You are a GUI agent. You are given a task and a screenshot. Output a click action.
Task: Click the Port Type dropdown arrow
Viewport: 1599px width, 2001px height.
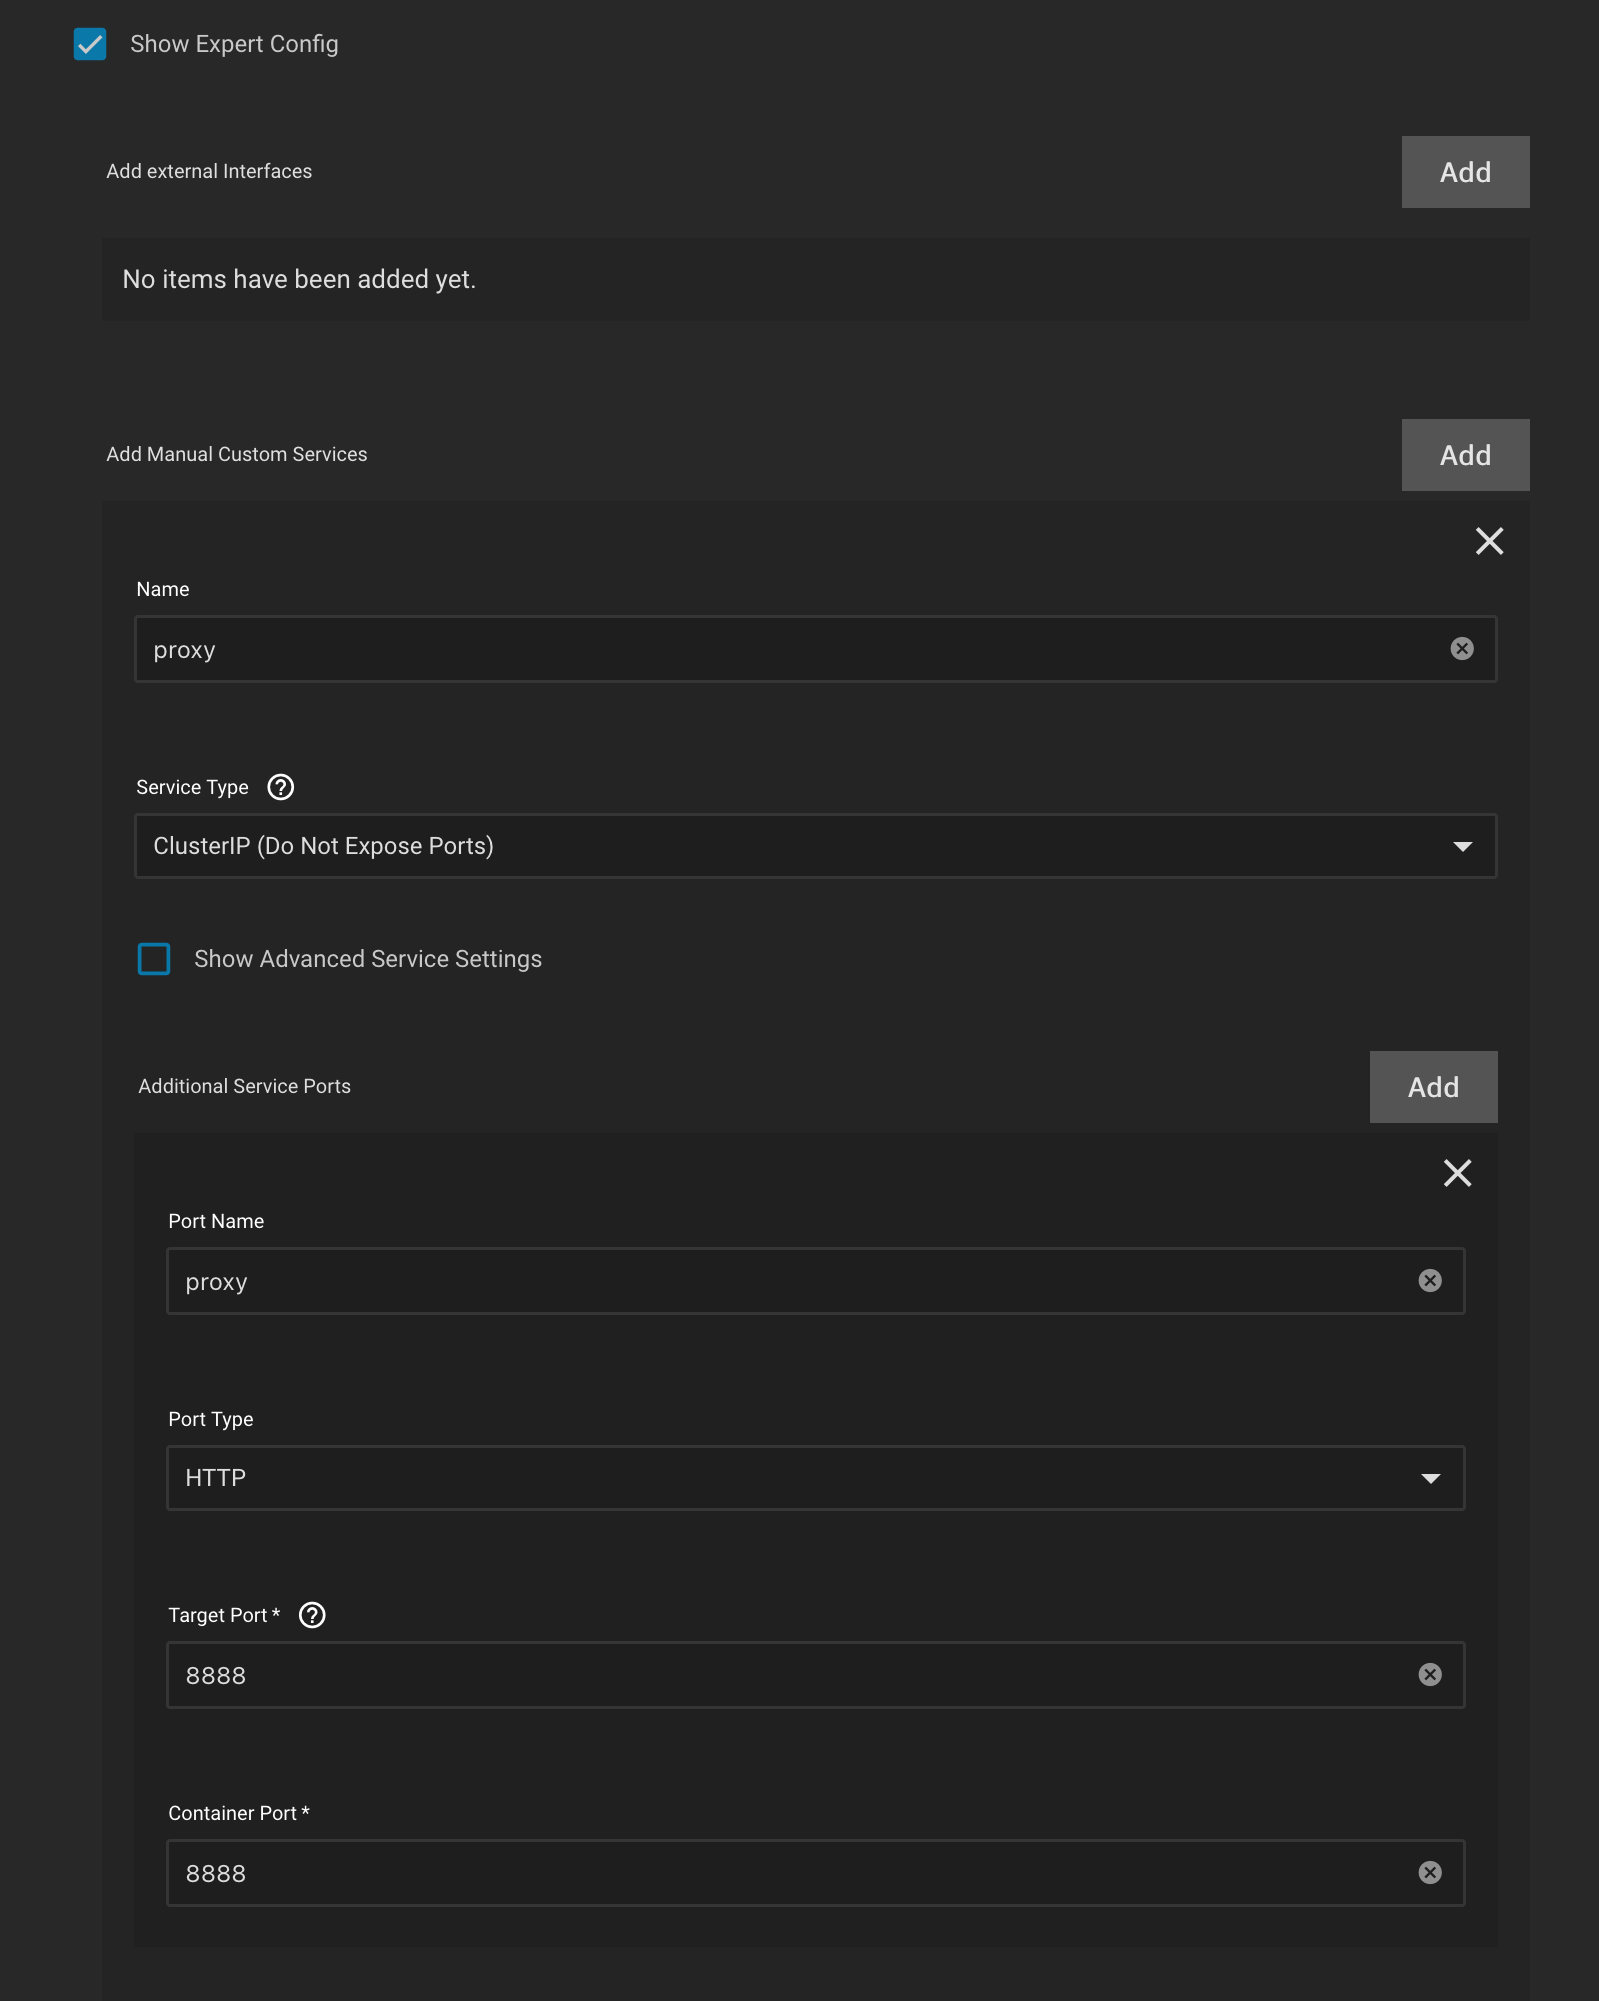[x=1431, y=1479]
